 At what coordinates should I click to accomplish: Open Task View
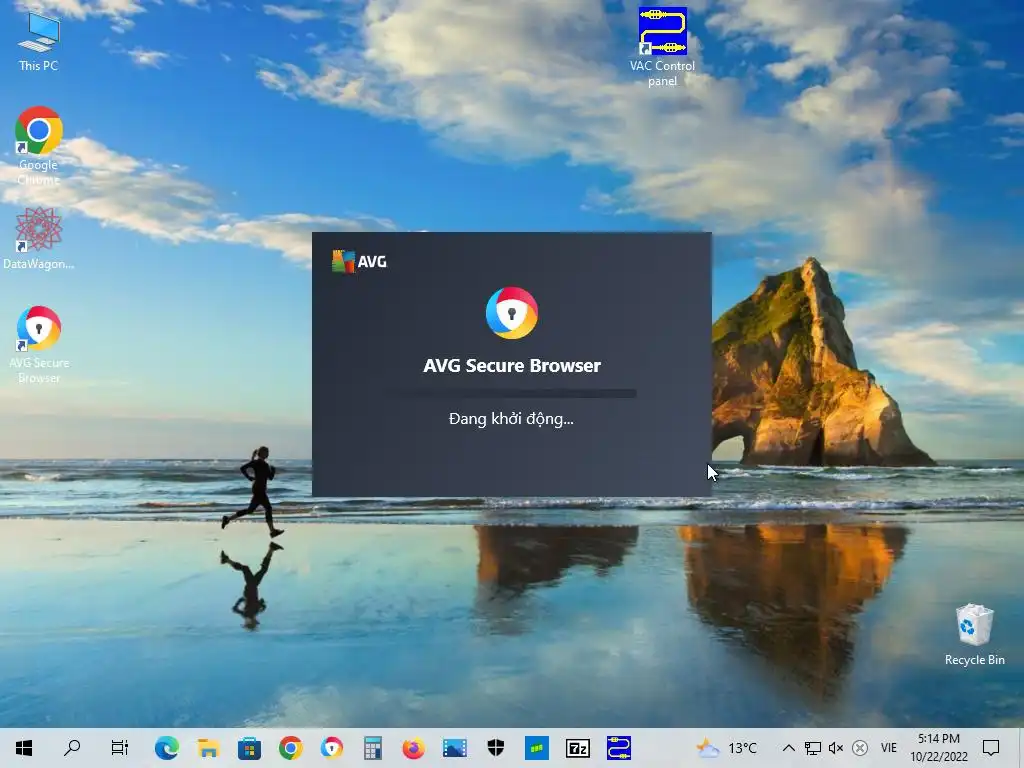120,748
